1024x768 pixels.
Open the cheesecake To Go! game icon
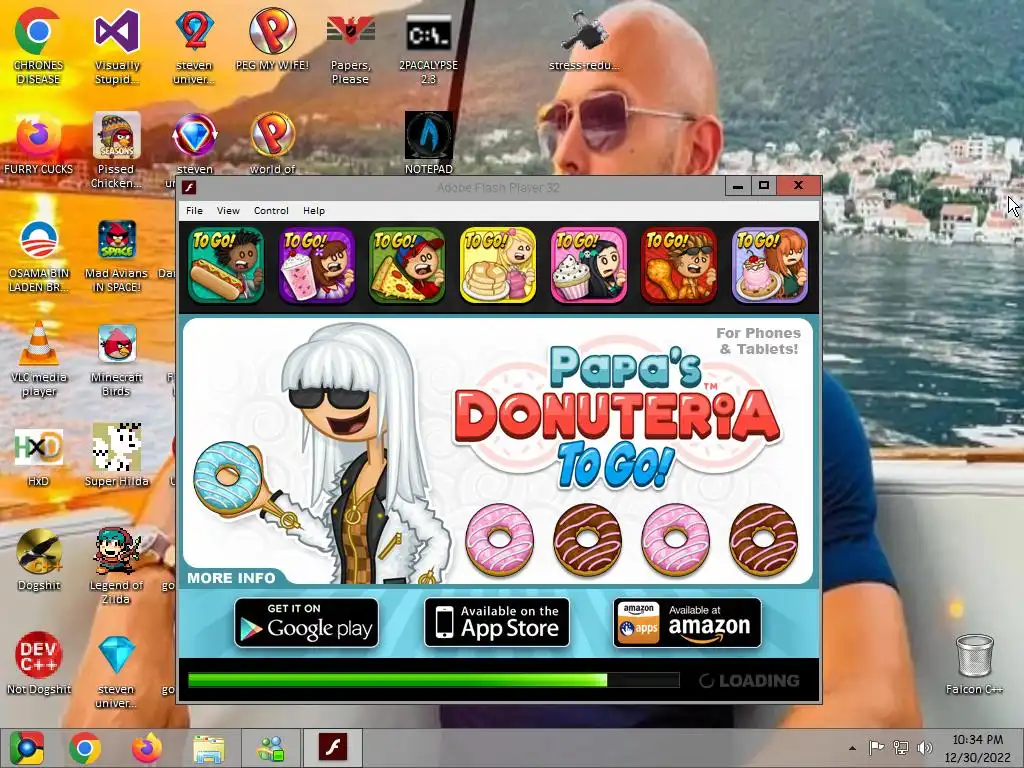click(770, 265)
